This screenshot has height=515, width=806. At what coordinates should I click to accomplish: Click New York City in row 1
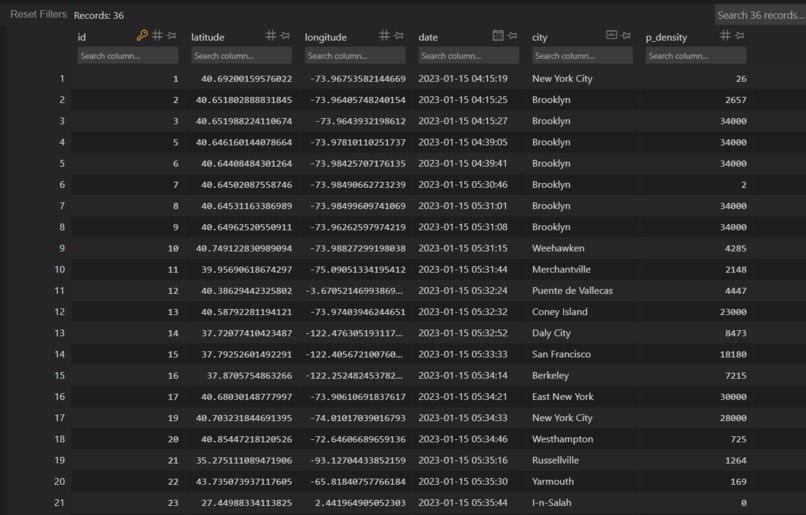click(x=562, y=79)
